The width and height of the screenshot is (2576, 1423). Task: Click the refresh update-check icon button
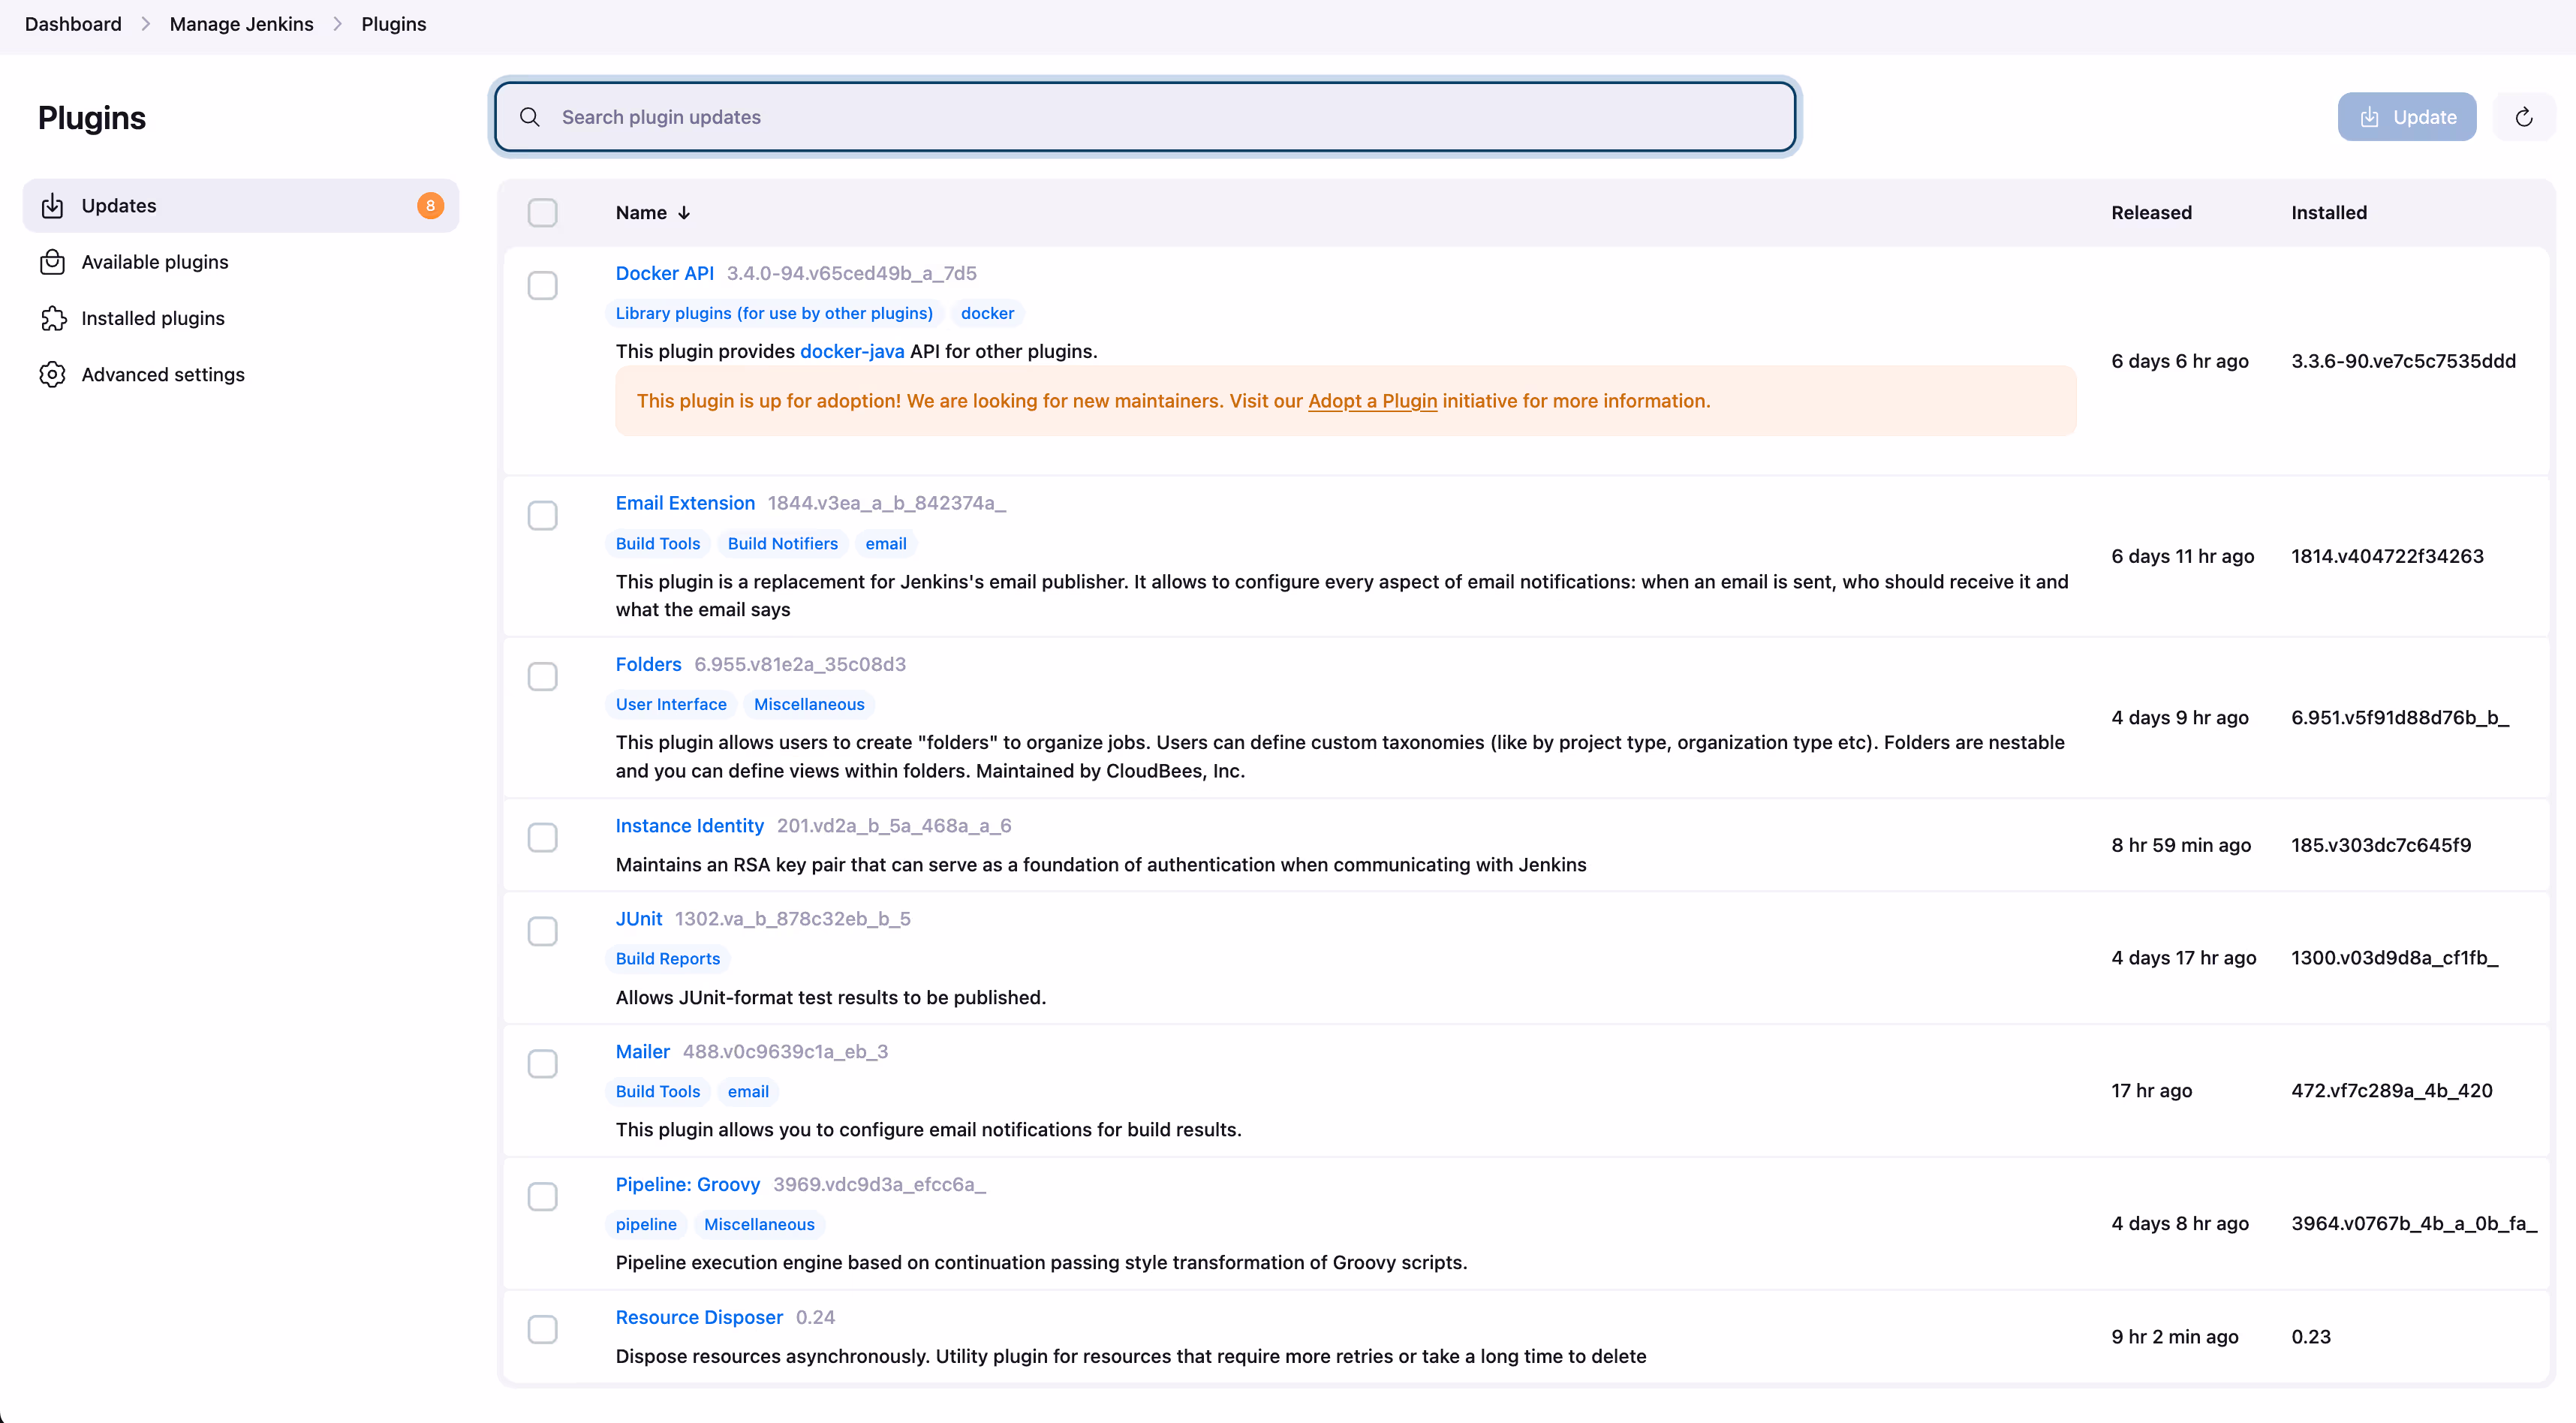tap(2524, 117)
